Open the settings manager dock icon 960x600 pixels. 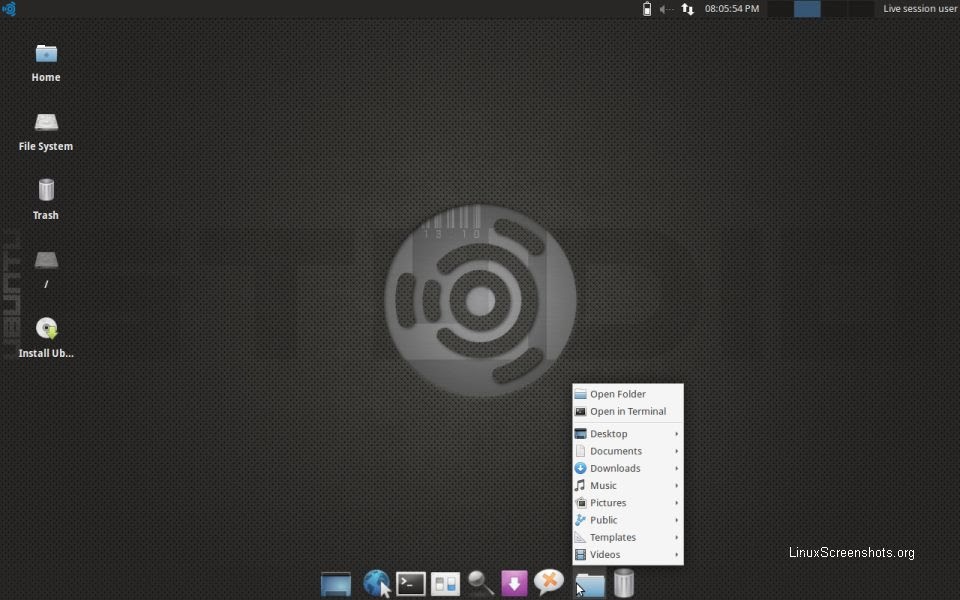click(445, 584)
